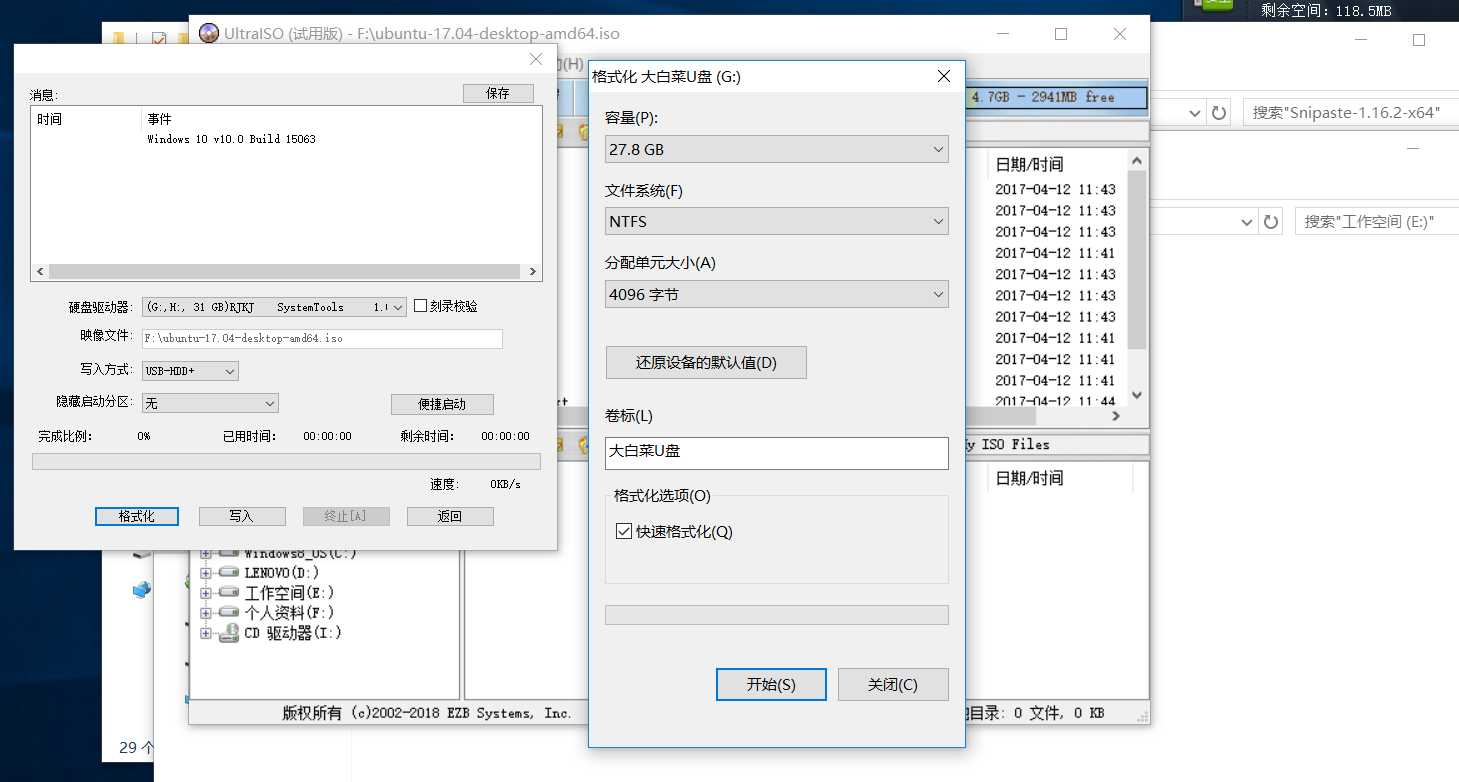Screen dimensions: 1459x782
Task: Click the CD 驱动器(I:) tree label
Action: point(293,633)
